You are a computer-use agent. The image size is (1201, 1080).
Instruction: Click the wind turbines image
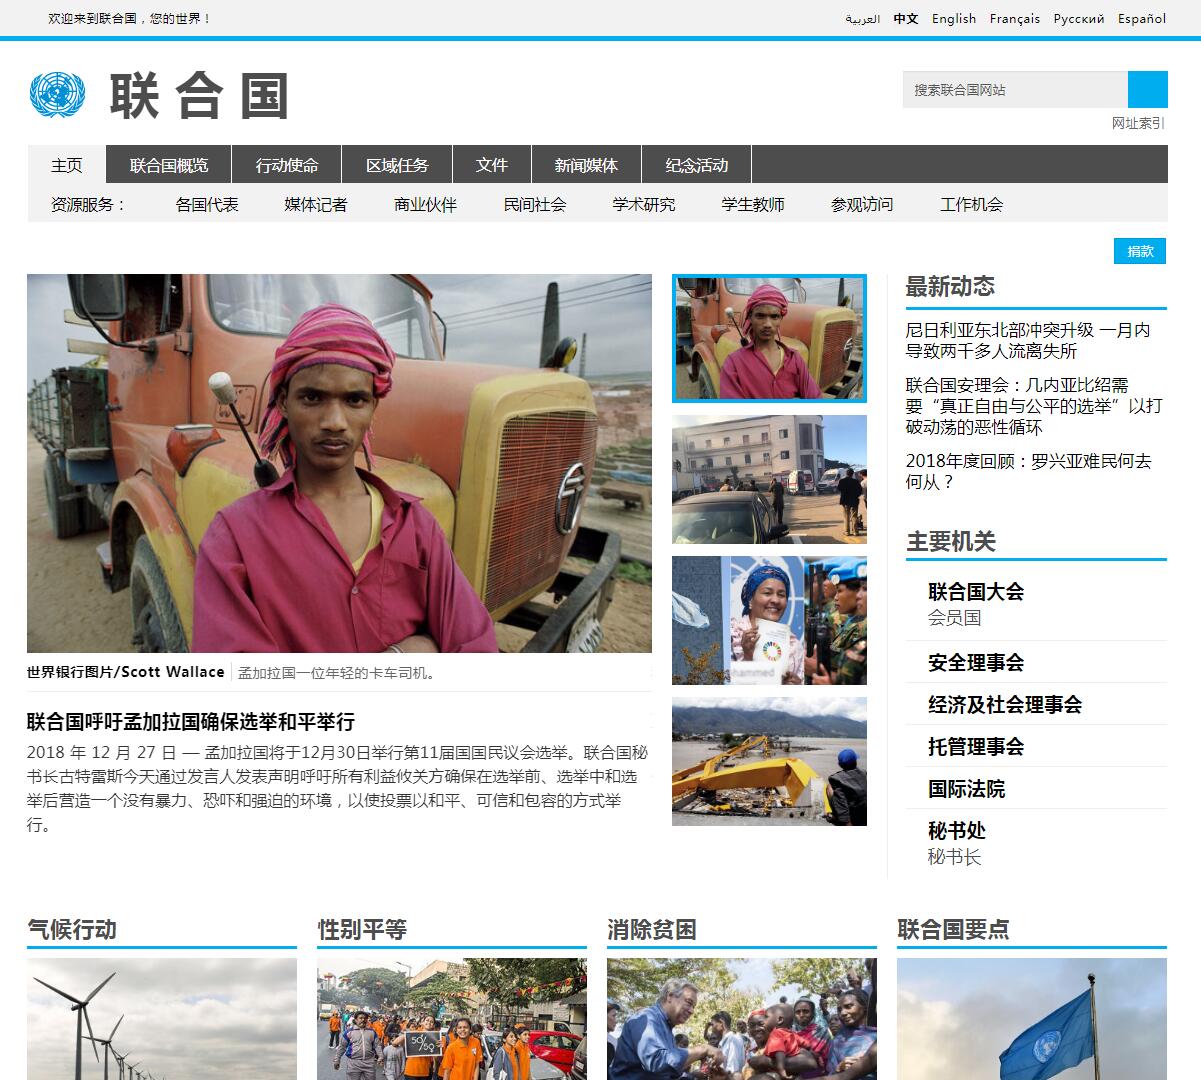[162, 1019]
